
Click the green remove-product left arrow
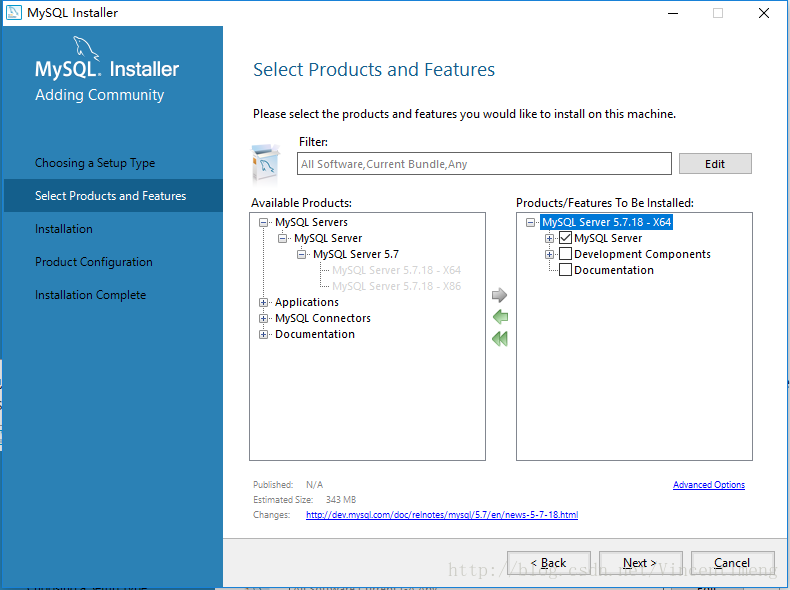[x=500, y=317]
